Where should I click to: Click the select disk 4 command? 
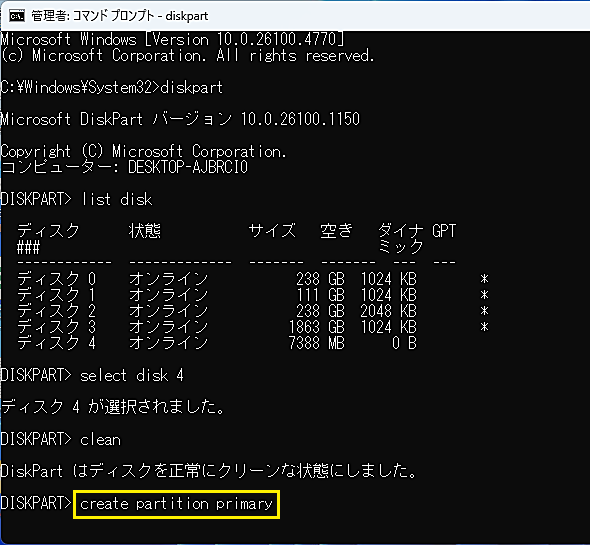132,375
